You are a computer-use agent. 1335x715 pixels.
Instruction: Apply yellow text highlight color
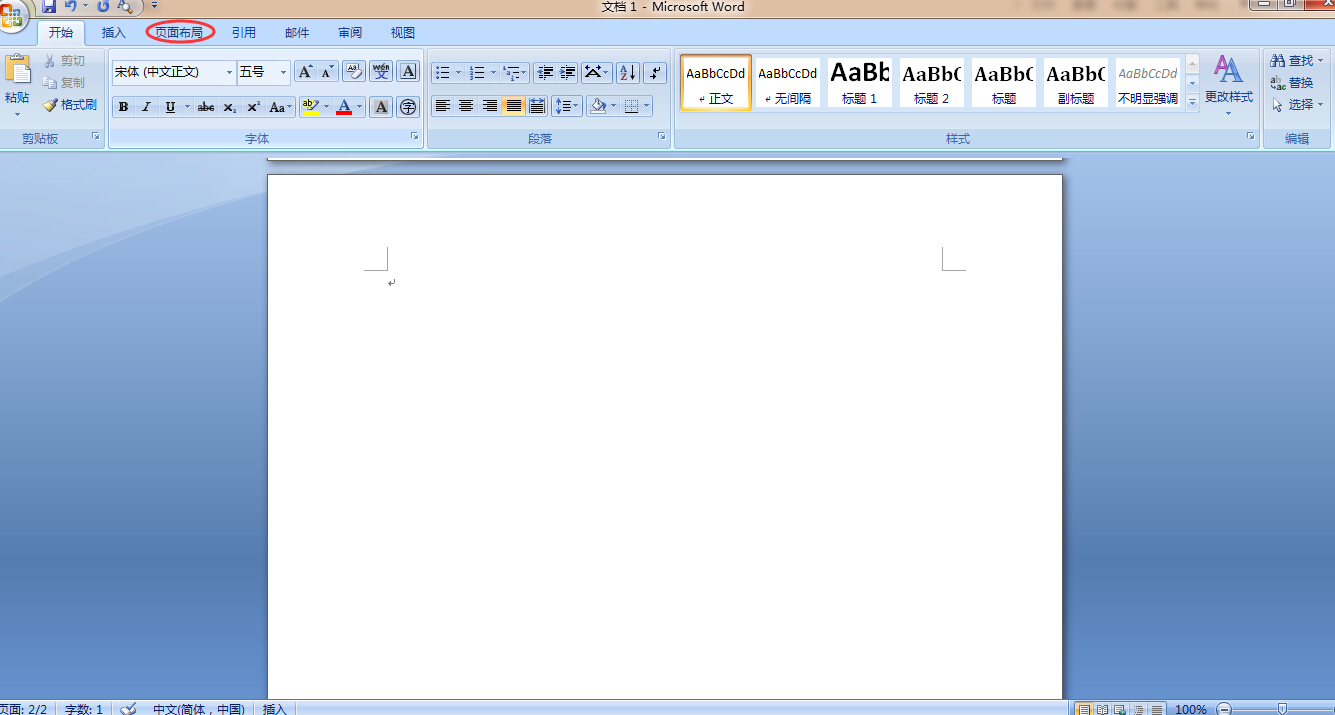(310, 107)
